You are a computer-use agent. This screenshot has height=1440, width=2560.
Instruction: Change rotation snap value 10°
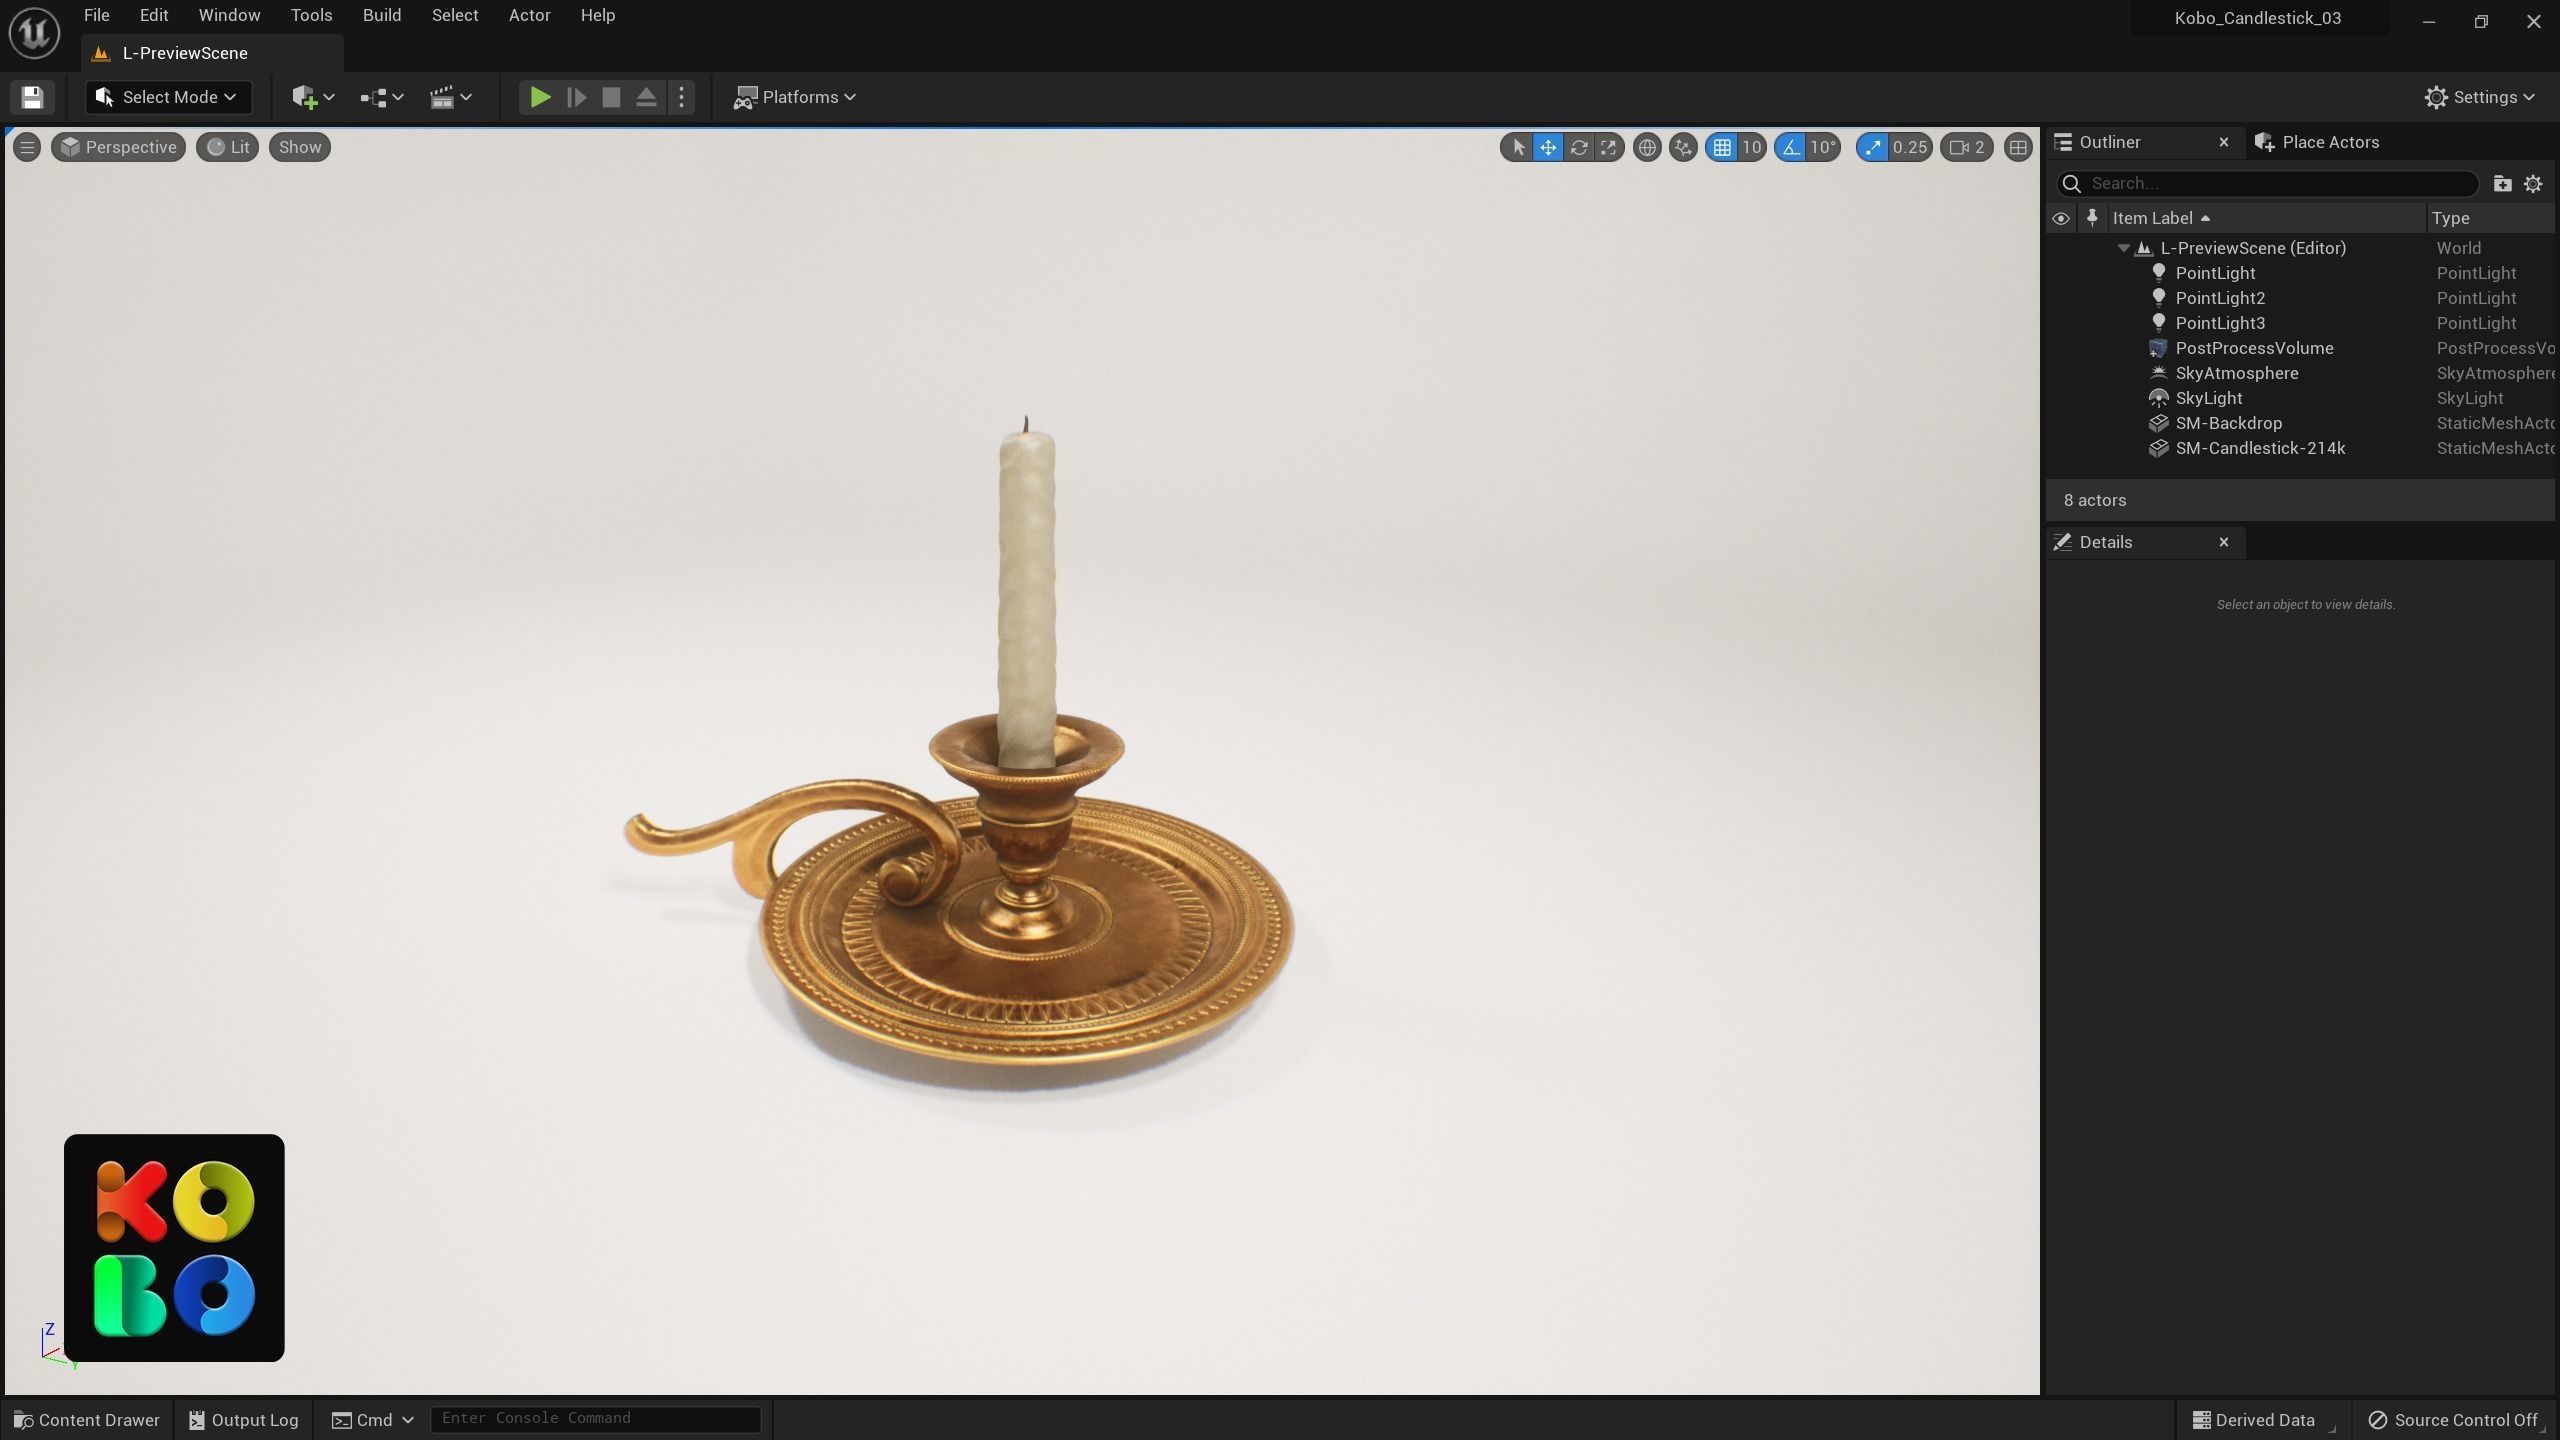[x=1823, y=147]
